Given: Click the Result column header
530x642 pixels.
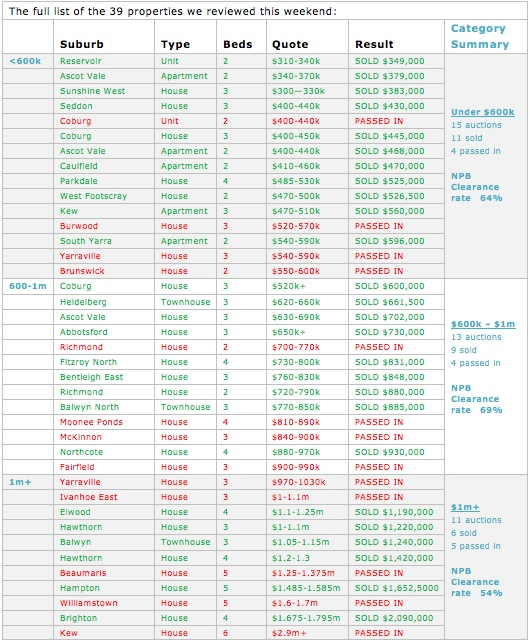Looking at the screenshot, I should coord(374,44).
